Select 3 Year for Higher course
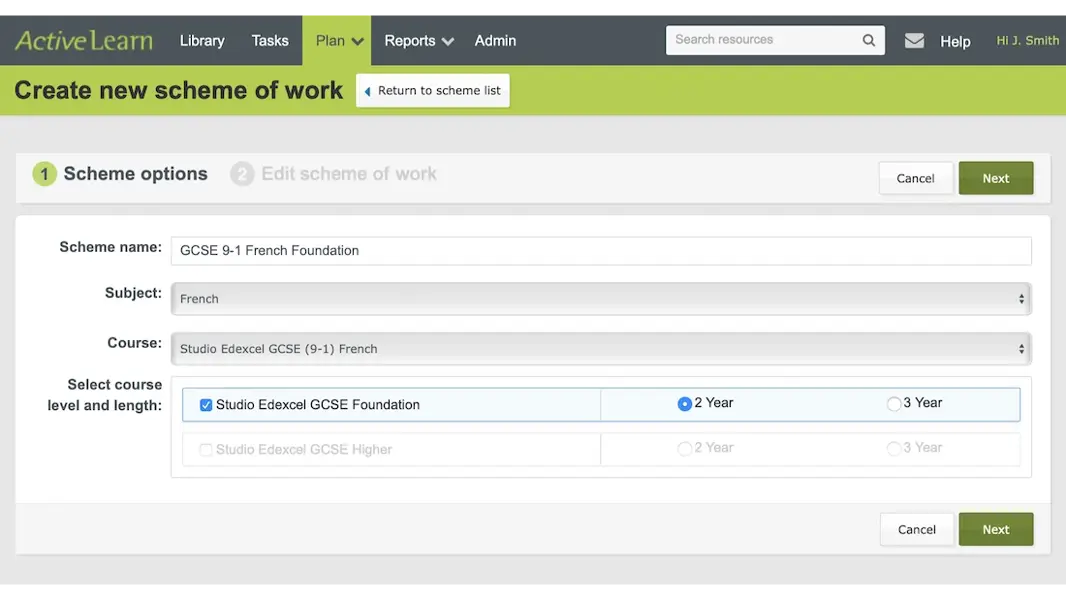 [x=894, y=448]
